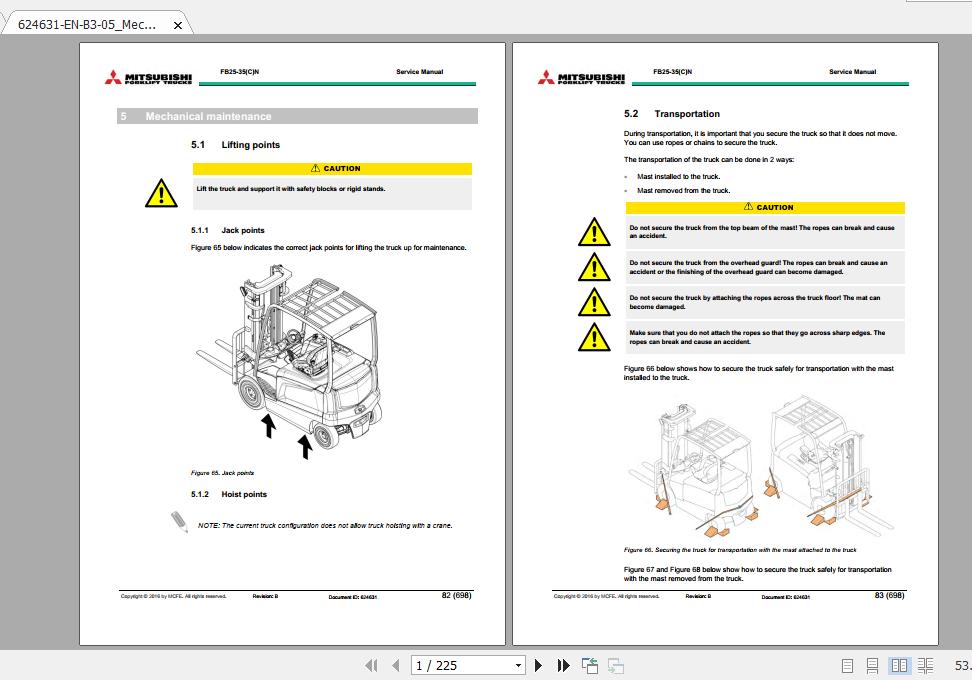This screenshot has height=680, width=972.
Task: Close the 624631-EN-B3-05 document tab
Action: click(177, 25)
